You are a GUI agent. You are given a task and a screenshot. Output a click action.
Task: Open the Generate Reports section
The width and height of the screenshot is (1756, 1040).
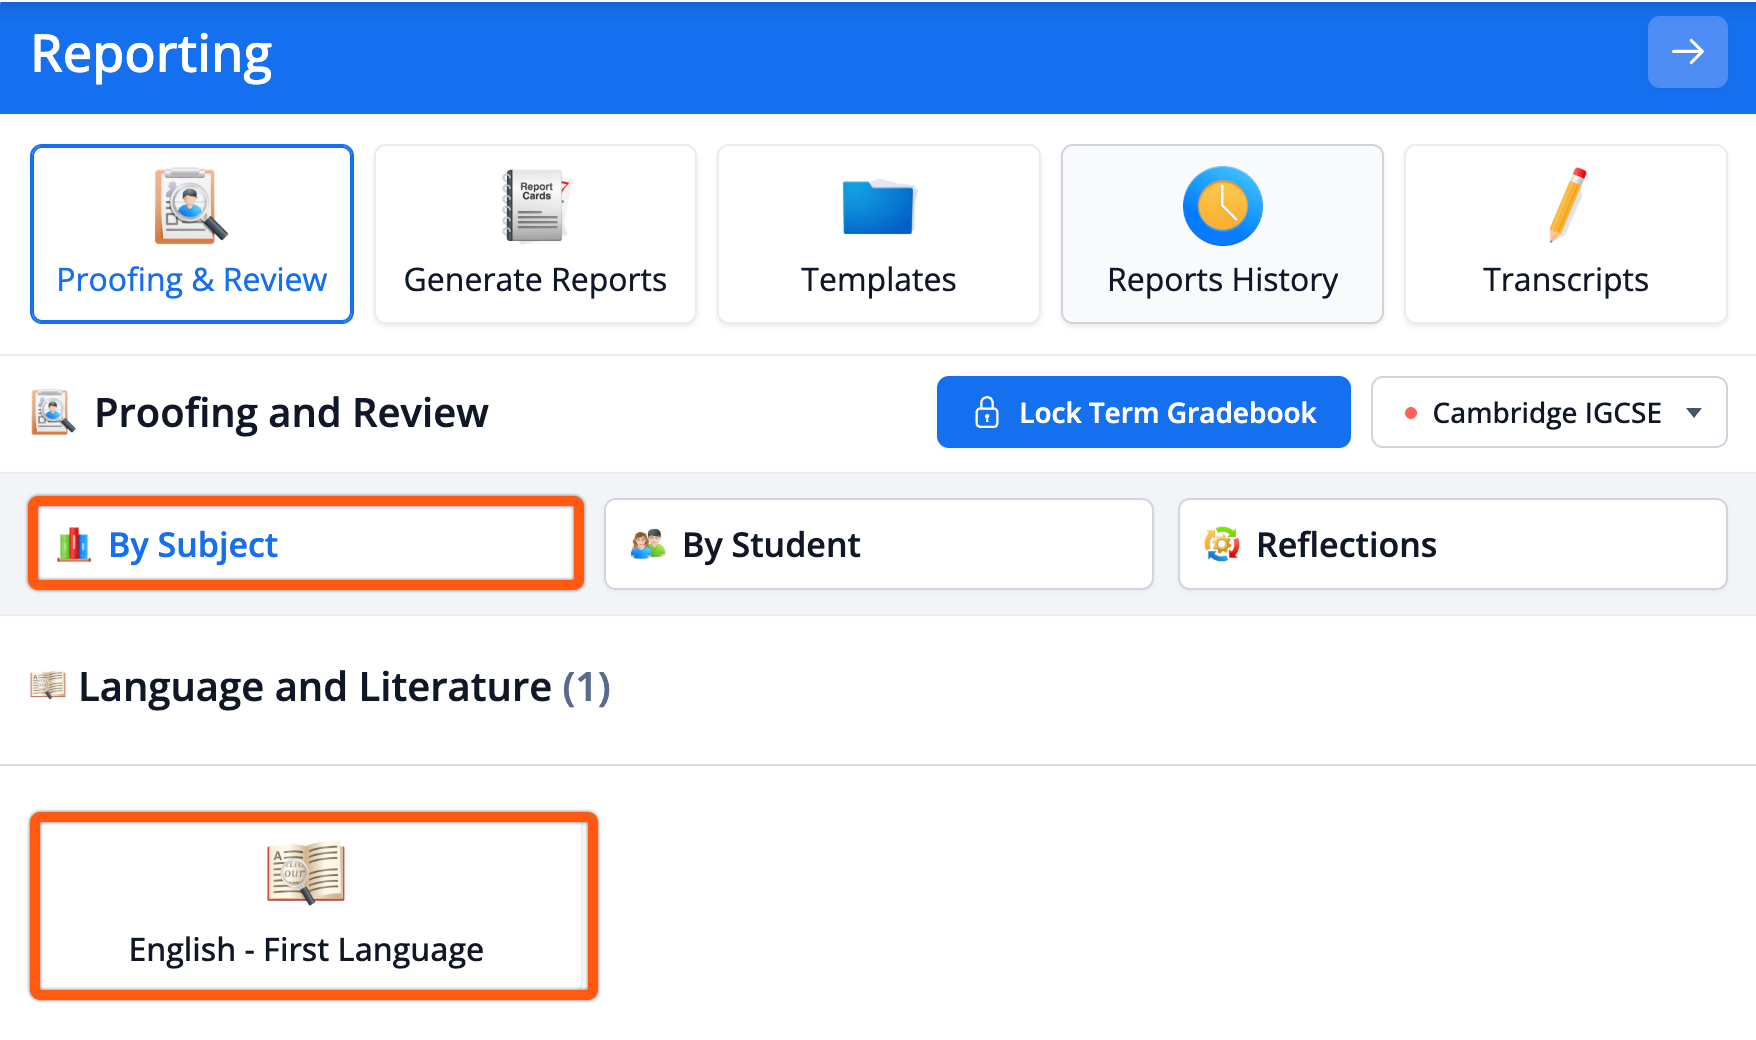pyautogui.click(x=535, y=235)
